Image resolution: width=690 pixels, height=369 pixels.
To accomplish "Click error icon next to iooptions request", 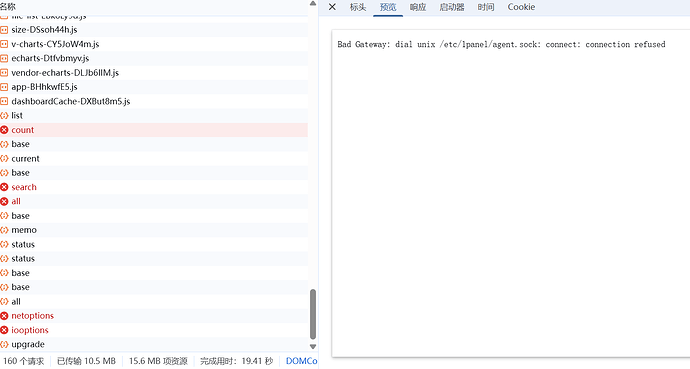I will tap(4, 330).
